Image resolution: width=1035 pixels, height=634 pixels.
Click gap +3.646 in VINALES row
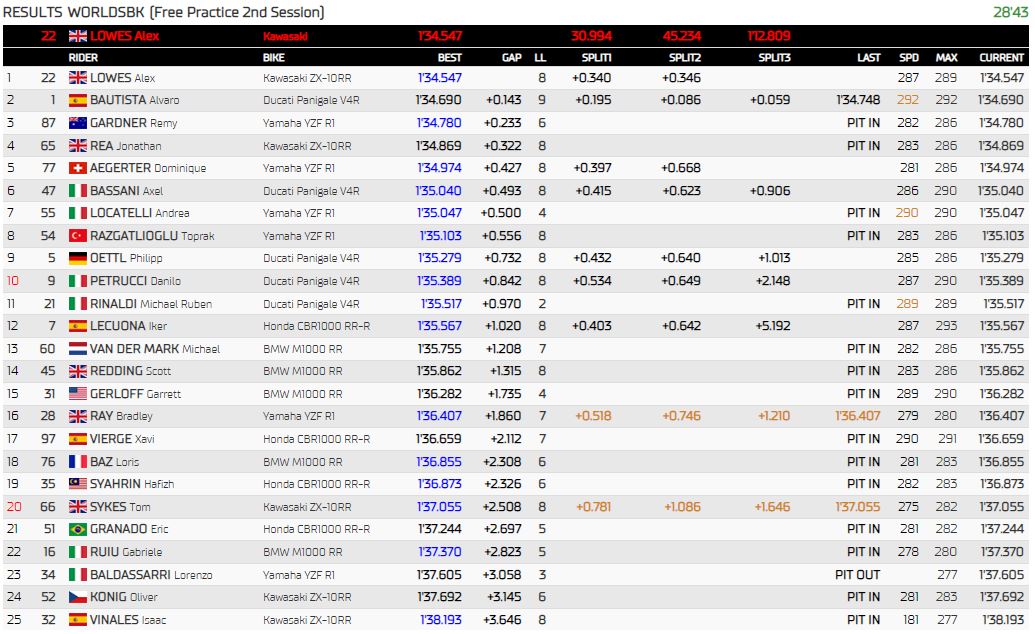point(502,619)
